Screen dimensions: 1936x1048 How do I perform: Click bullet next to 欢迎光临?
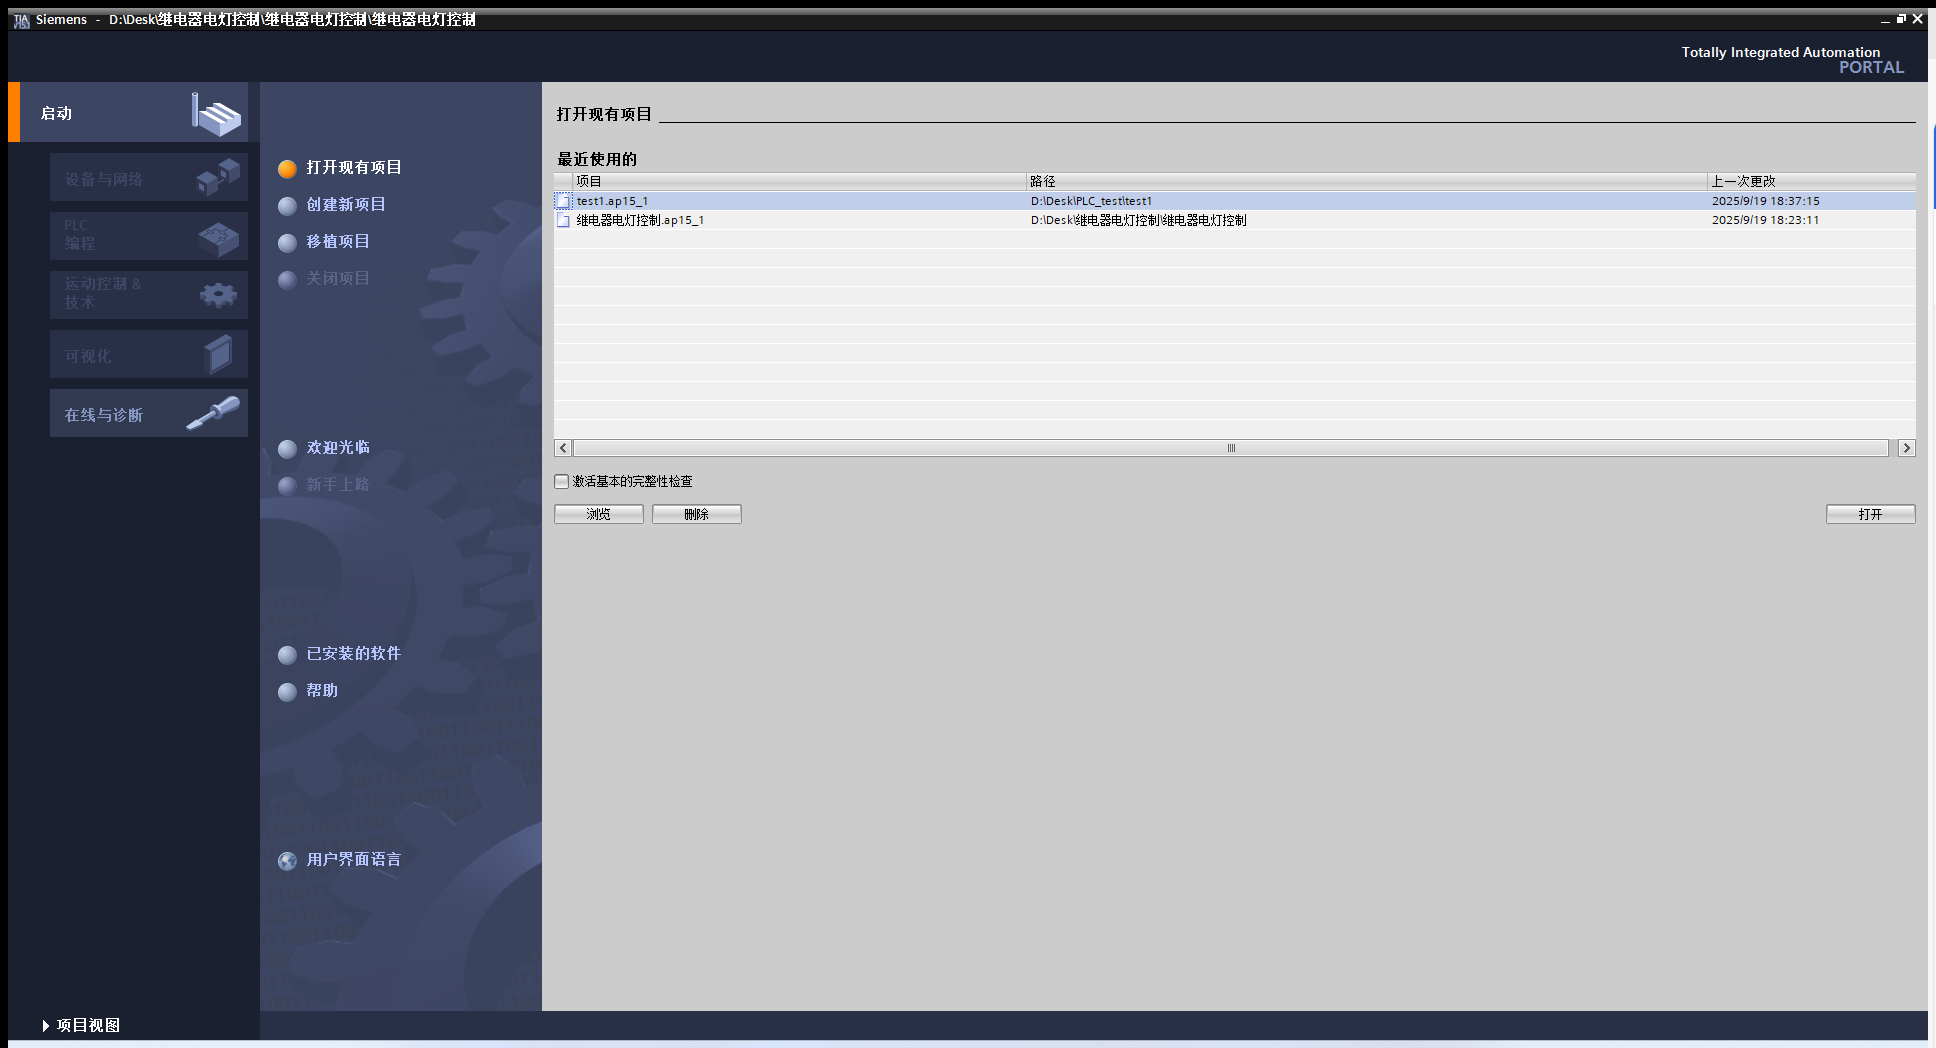click(287, 448)
